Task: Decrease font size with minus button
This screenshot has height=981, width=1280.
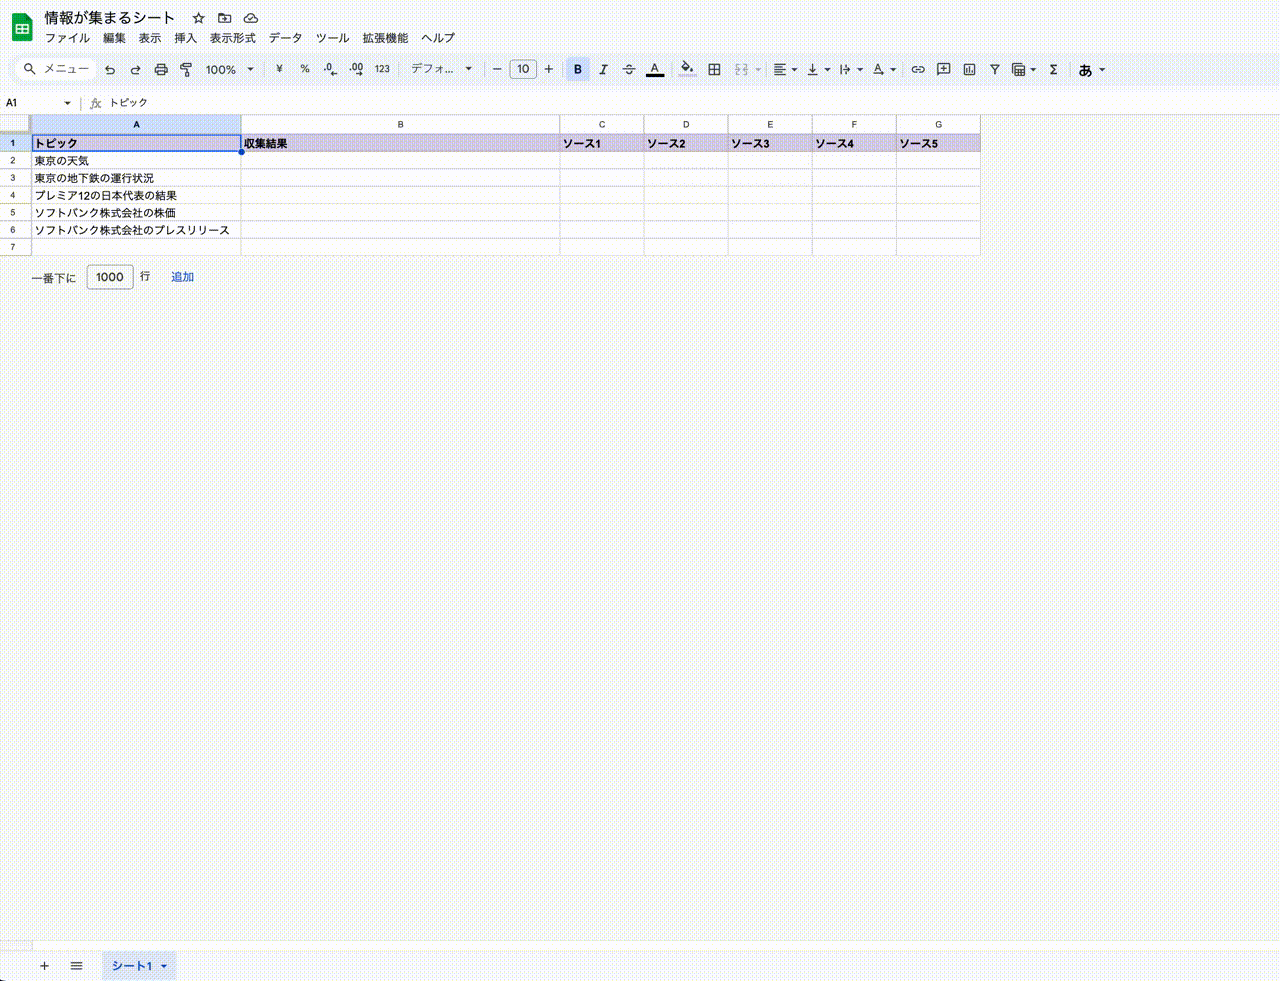Action: (497, 70)
